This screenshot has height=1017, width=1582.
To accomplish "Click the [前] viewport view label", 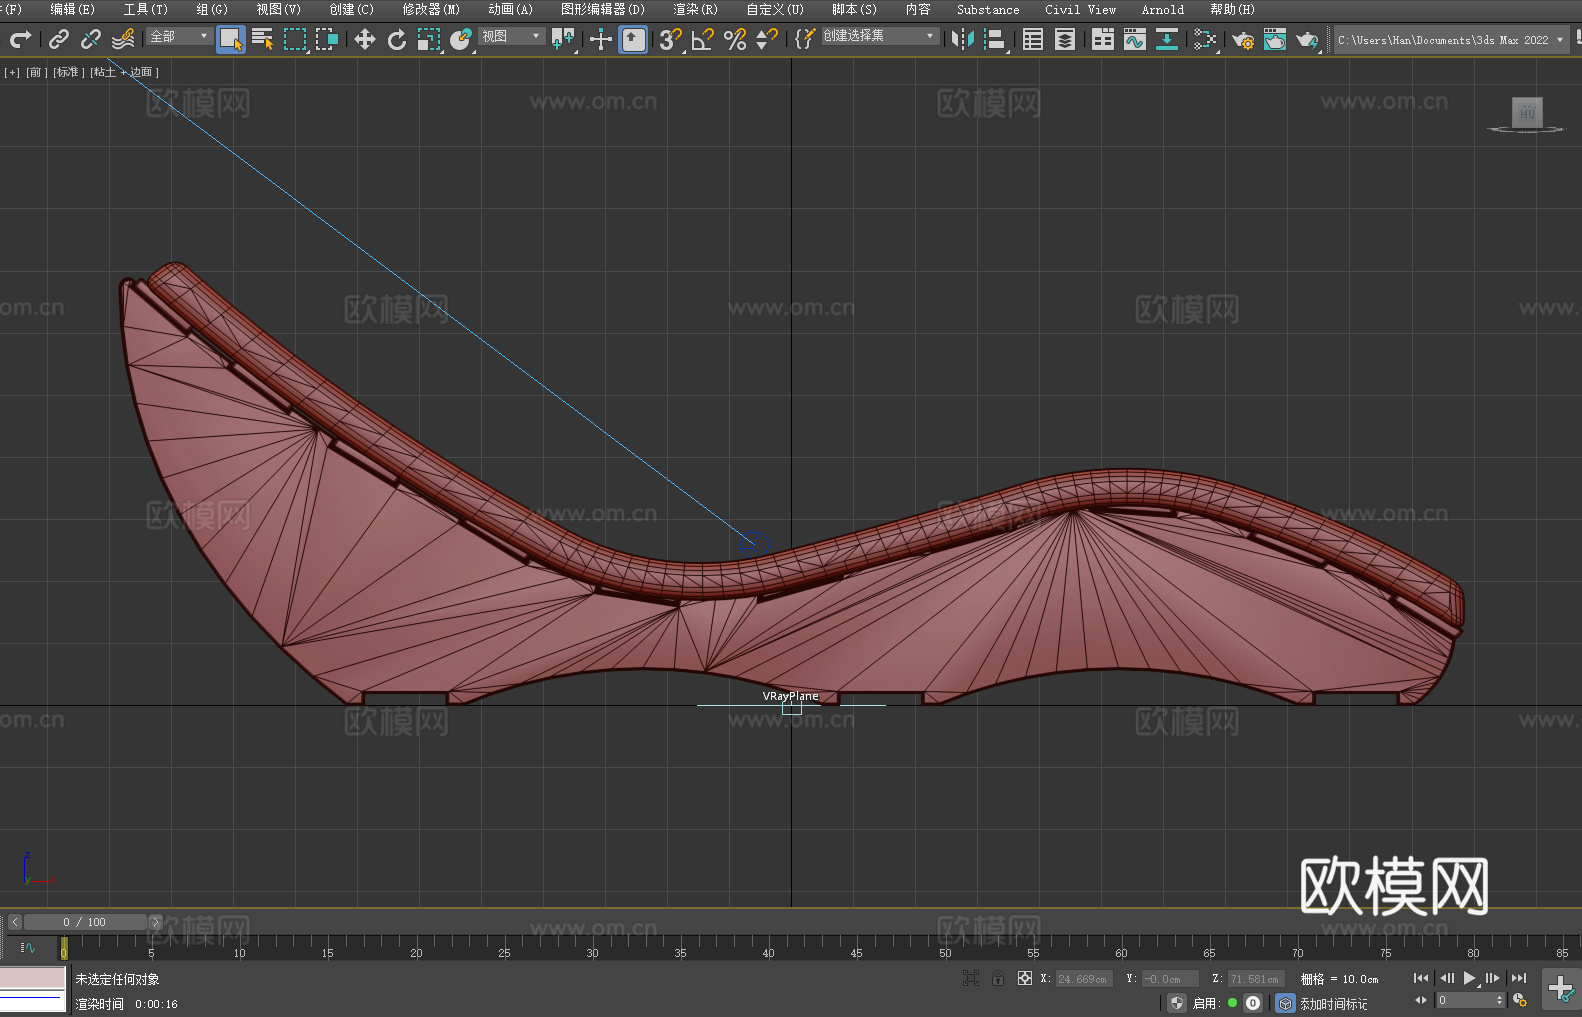I will [37, 72].
